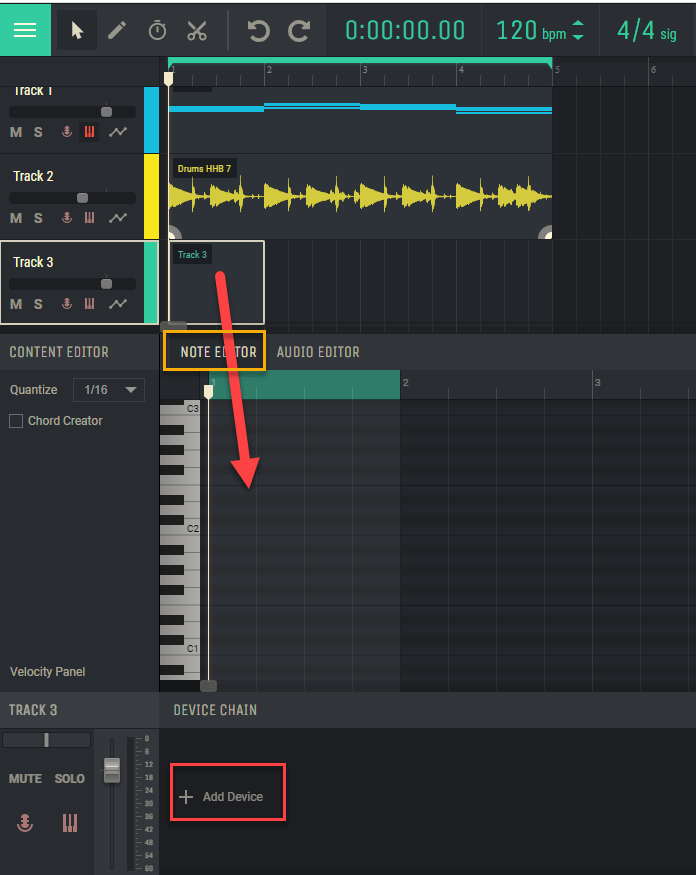The width and height of the screenshot is (696, 875).
Task: Solo Track 2 with its S button
Action: click(38, 218)
